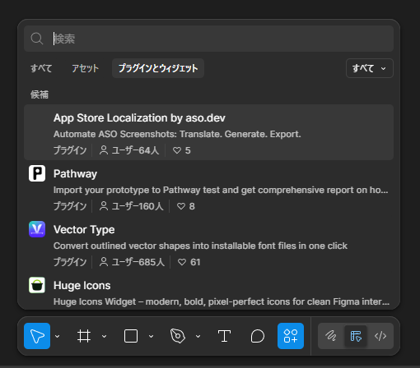Switch to Draw mode
Image resolution: width=420 pixels, height=368 pixels.
[331, 336]
